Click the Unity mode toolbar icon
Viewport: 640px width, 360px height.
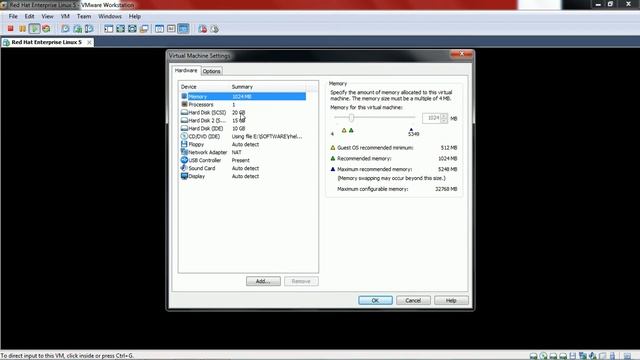tap(144, 29)
